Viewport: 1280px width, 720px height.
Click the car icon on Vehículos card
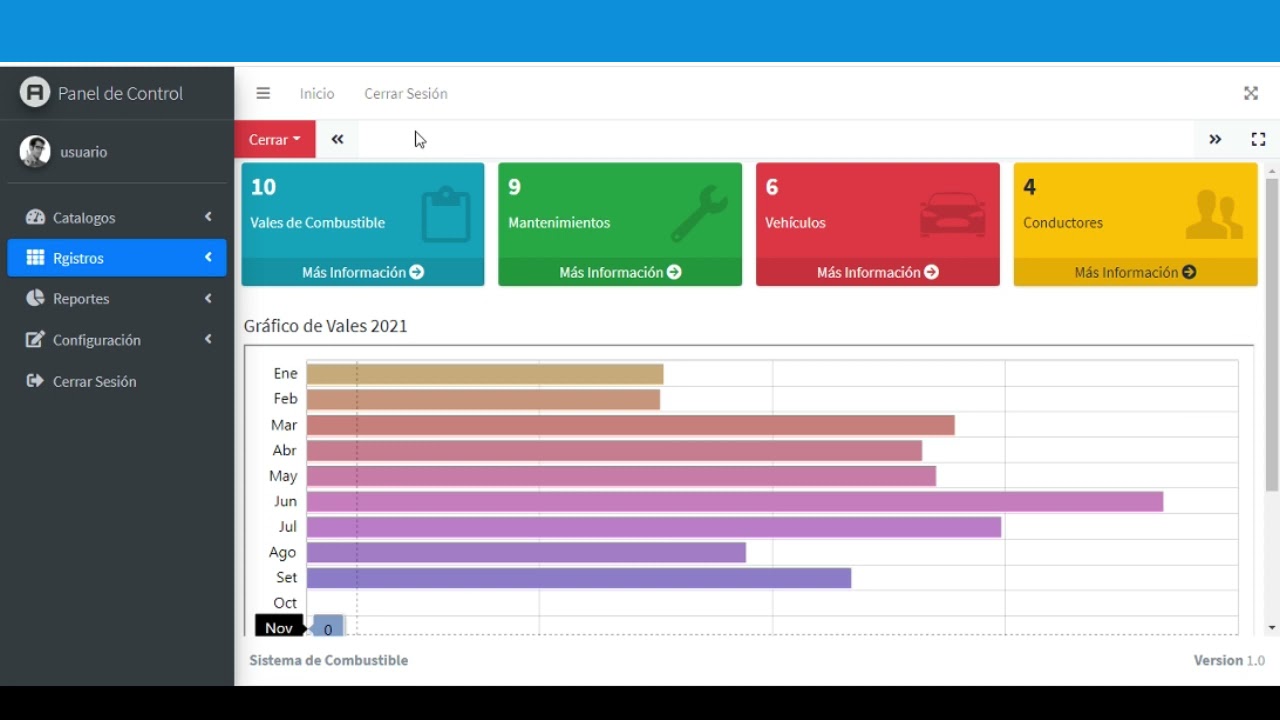tap(952, 215)
